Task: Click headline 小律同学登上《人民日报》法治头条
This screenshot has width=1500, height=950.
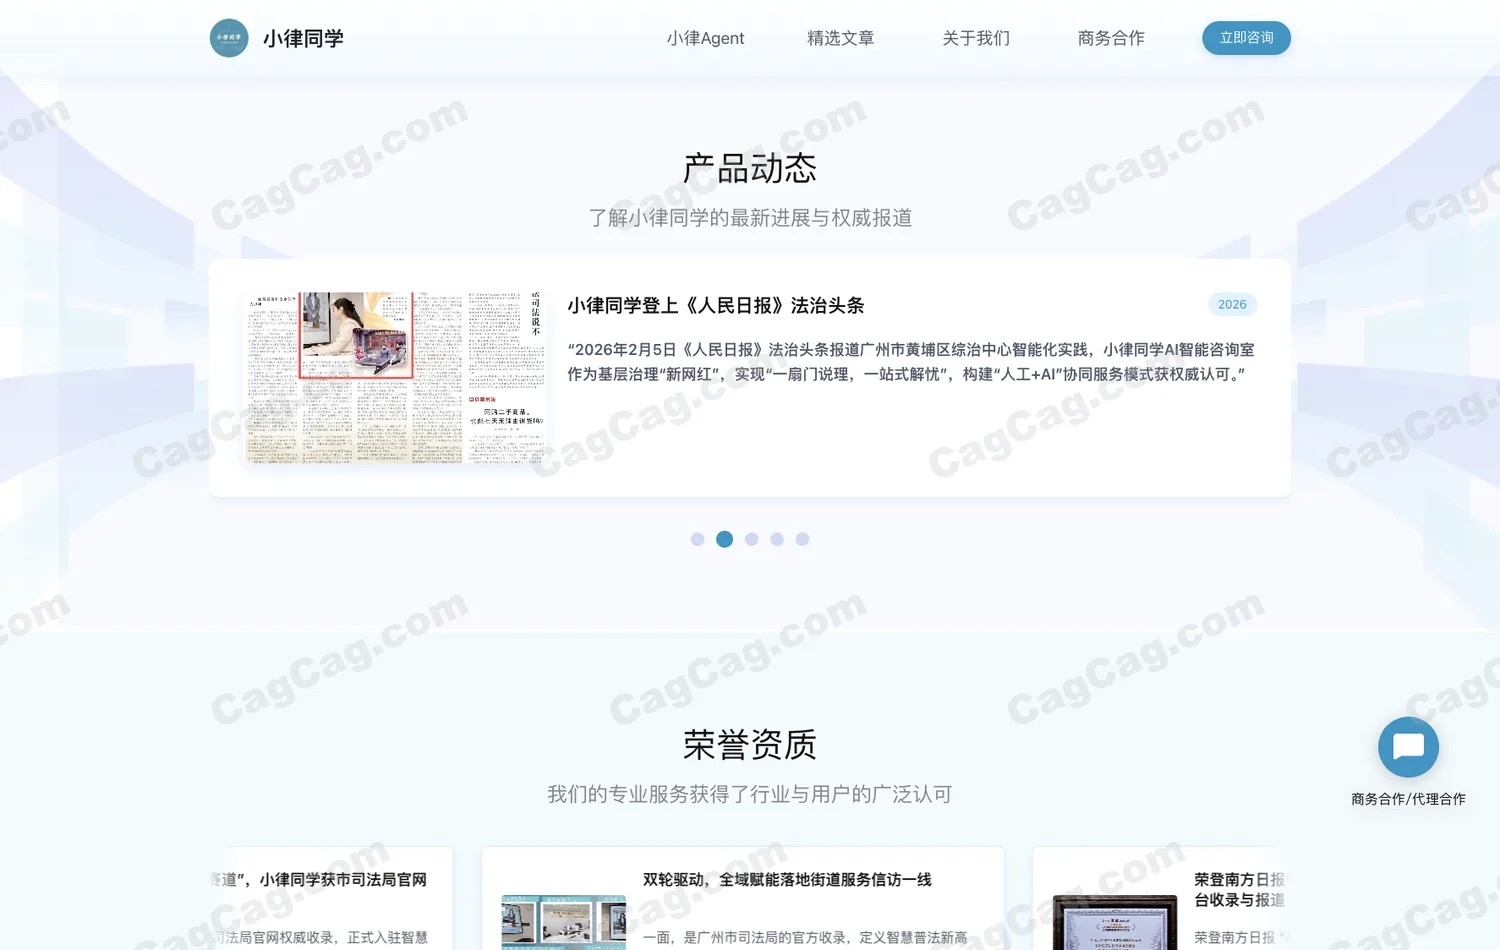Action: point(716,305)
